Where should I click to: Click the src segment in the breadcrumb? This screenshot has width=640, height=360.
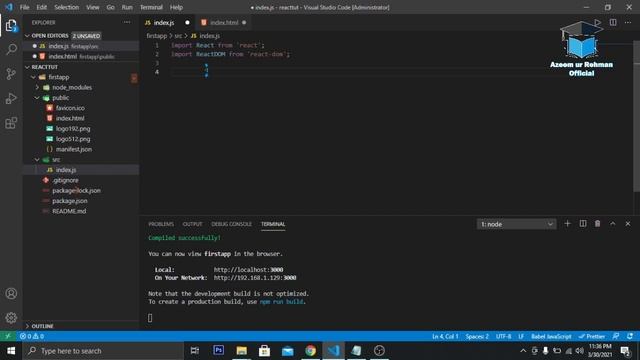pyautogui.click(x=178, y=36)
